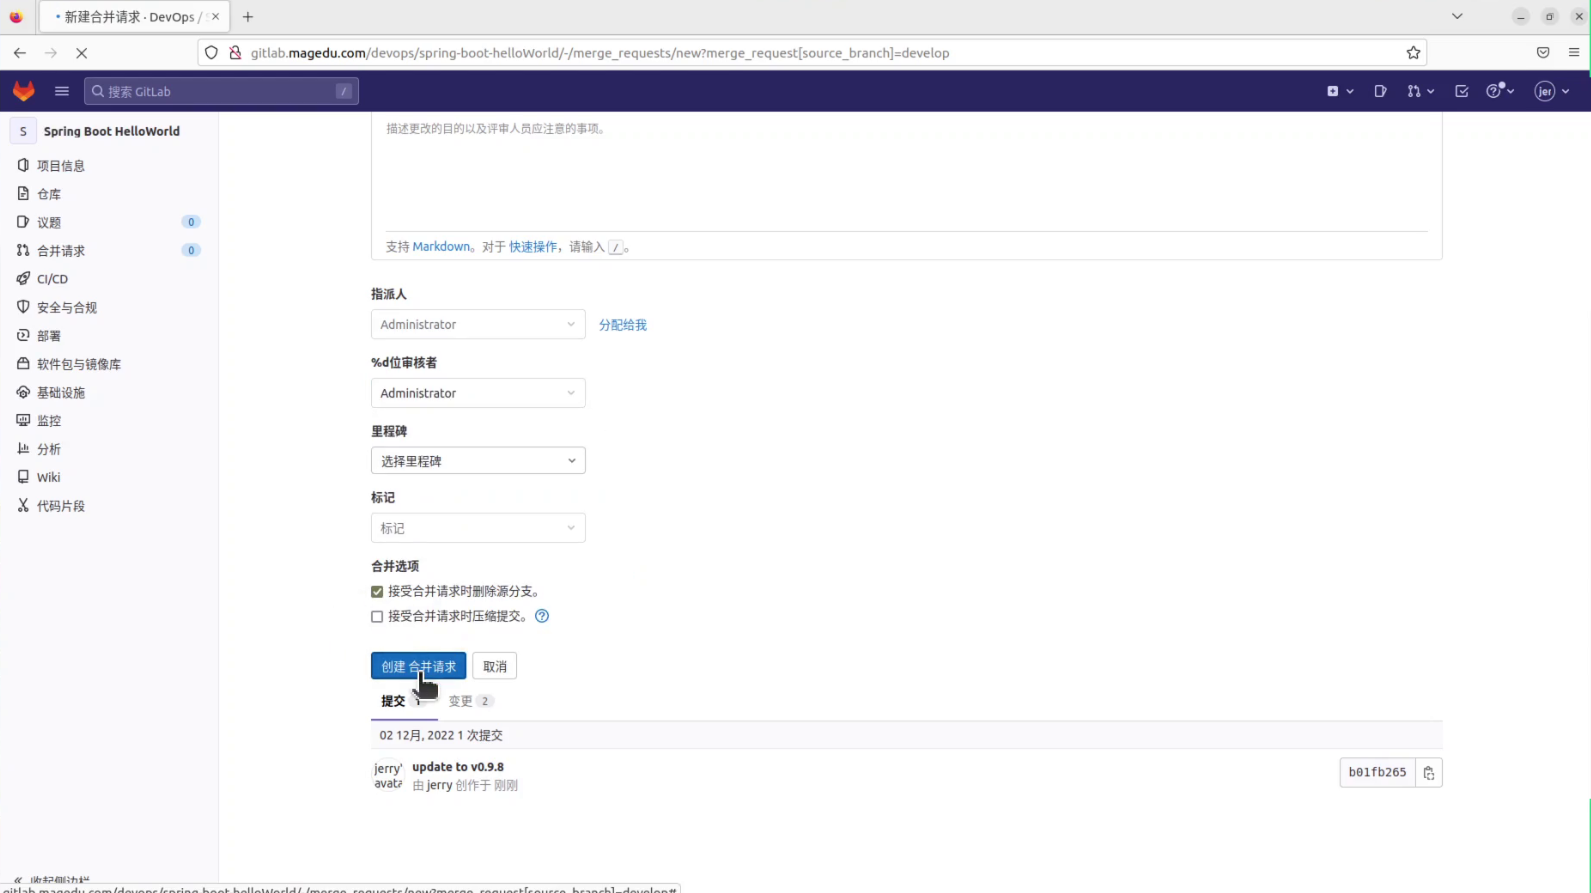Open commit hash b01fb265
Image resolution: width=1591 pixels, height=893 pixels.
point(1377,772)
